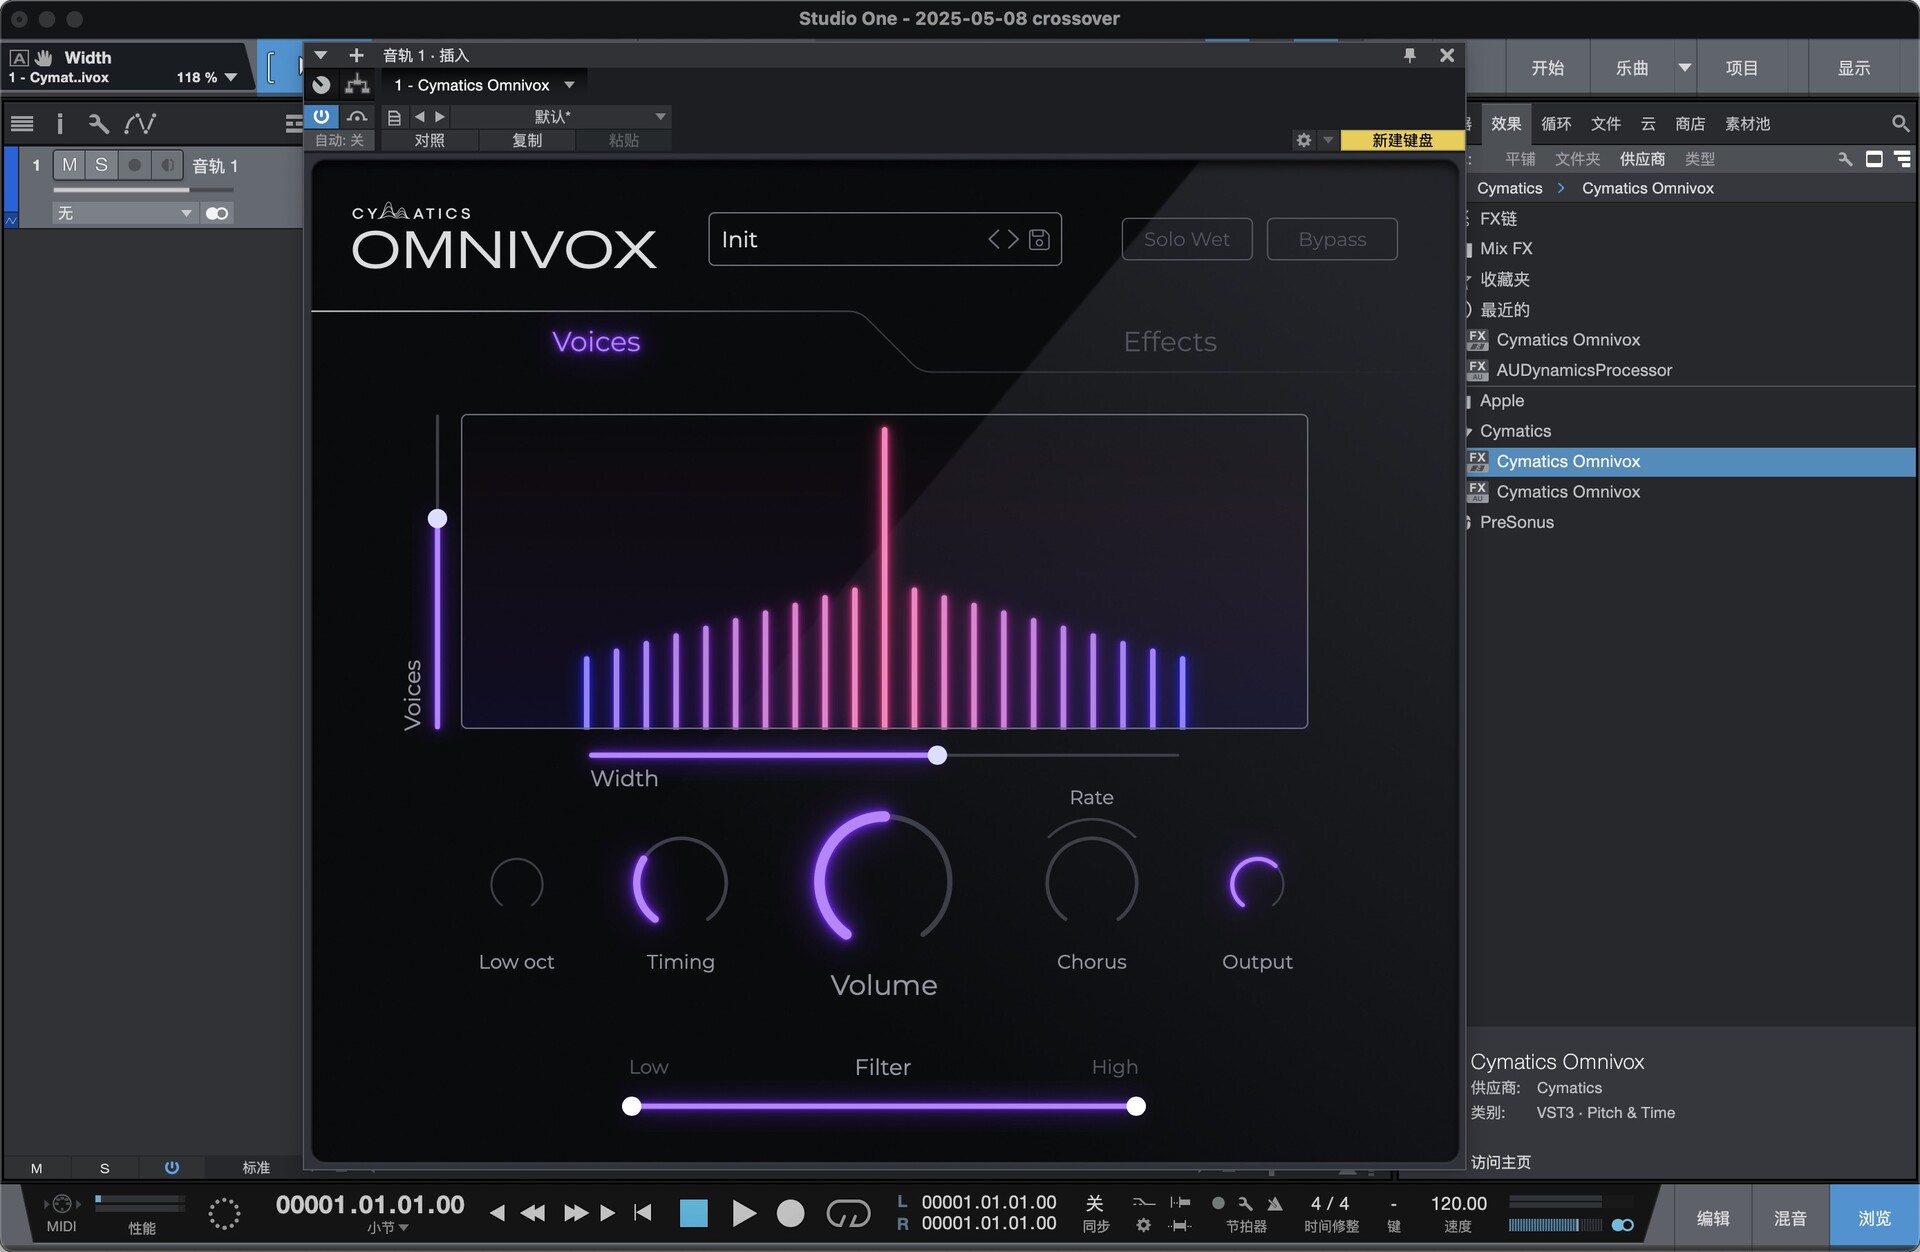Switch to the Voices tab in Omnivox
The height and width of the screenshot is (1252, 1920).
pos(596,342)
